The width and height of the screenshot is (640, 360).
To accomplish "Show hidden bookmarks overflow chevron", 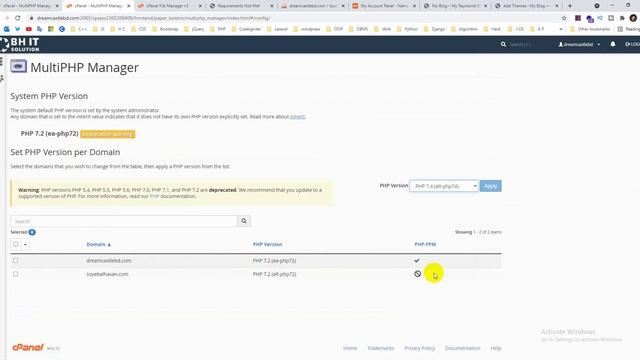I will pos(560,29).
